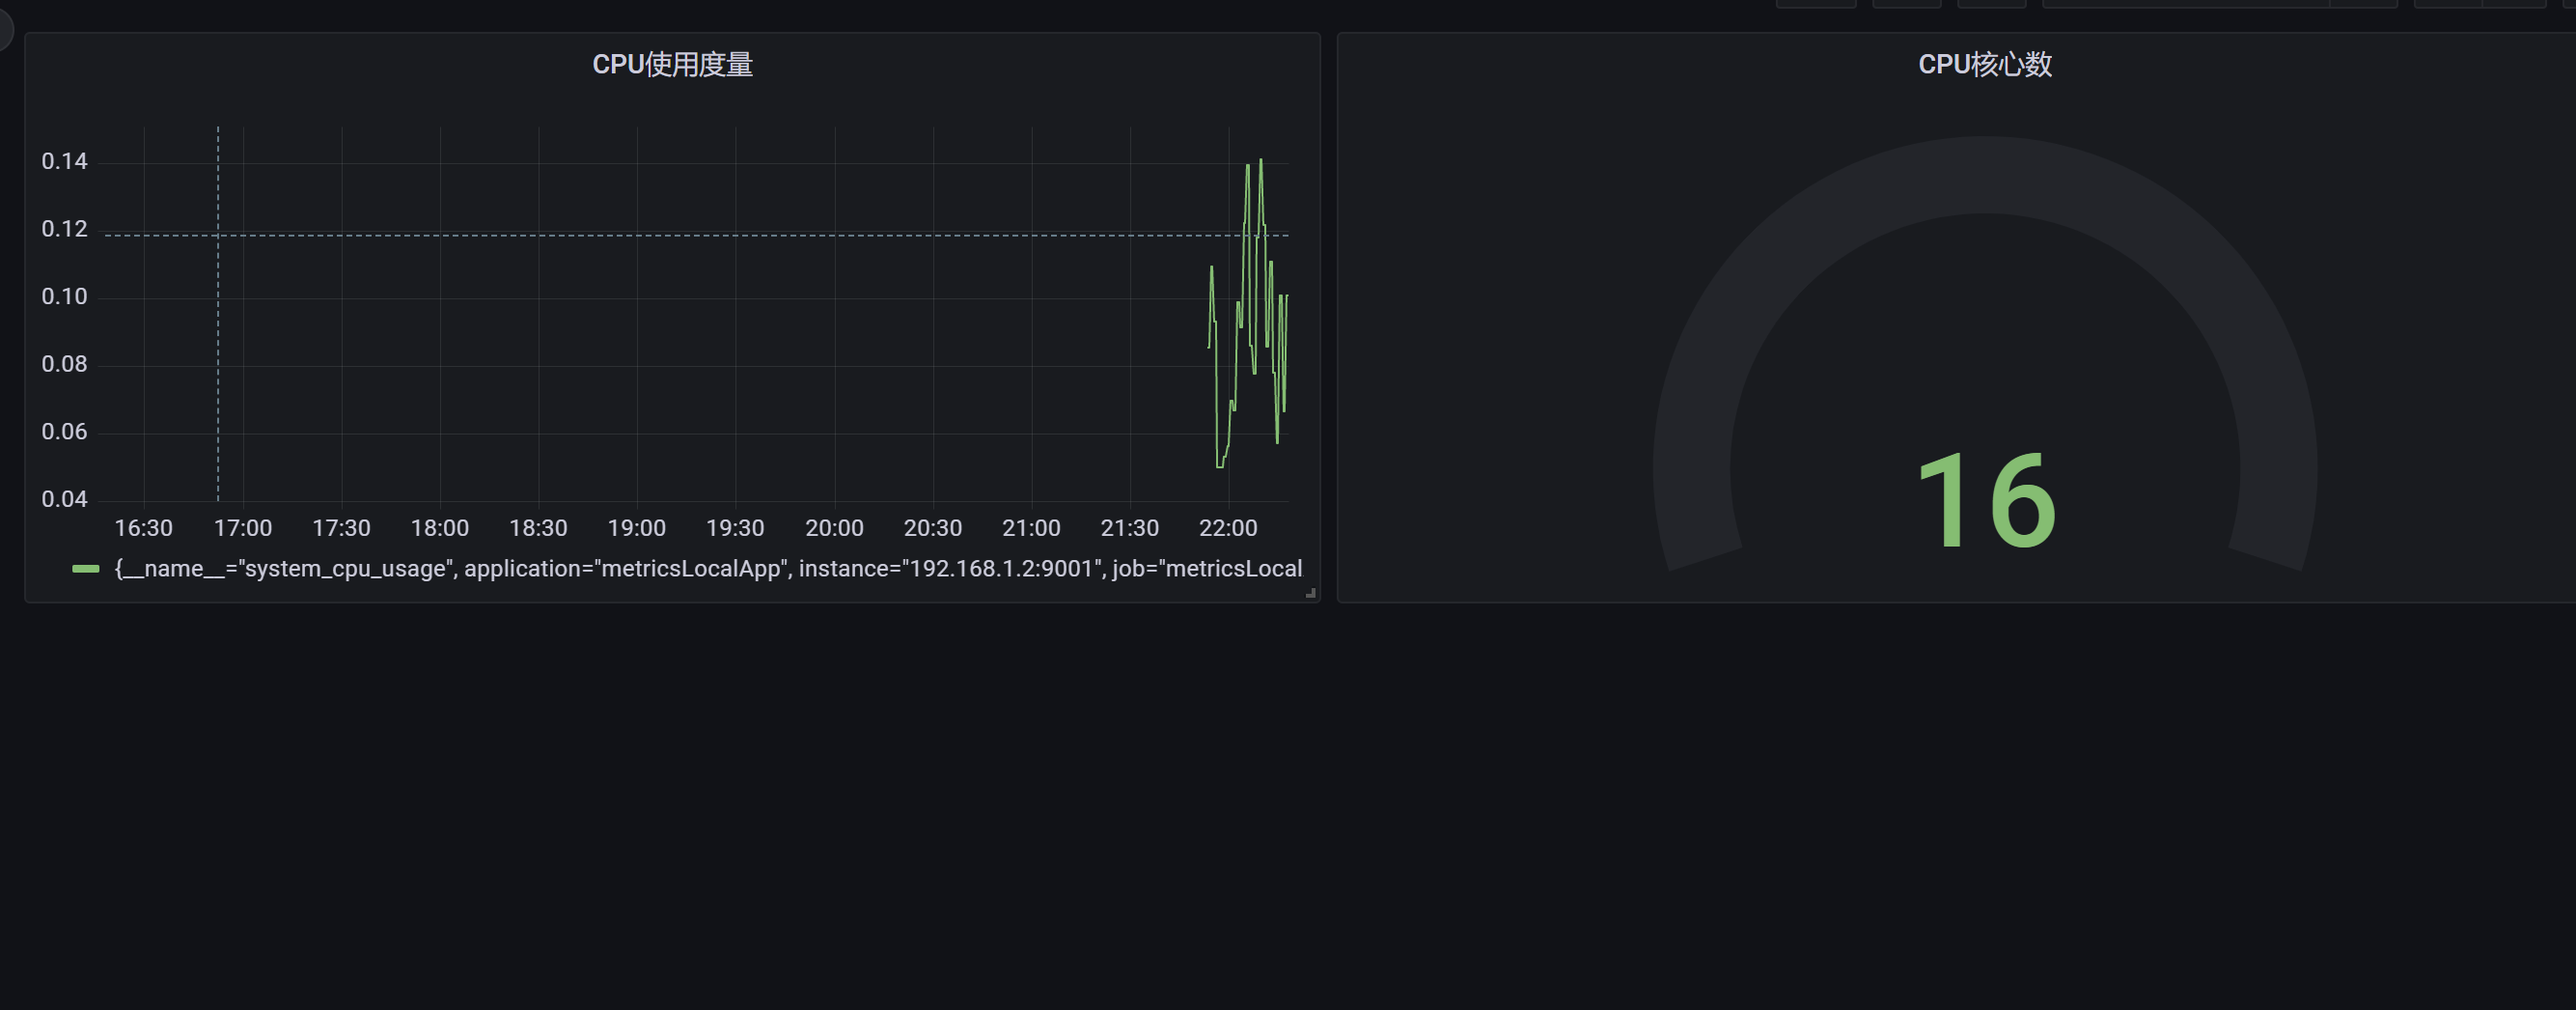The height and width of the screenshot is (1010, 2576).
Task: Select the system_cpu_usage legend series label
Action: pos(708,569)
